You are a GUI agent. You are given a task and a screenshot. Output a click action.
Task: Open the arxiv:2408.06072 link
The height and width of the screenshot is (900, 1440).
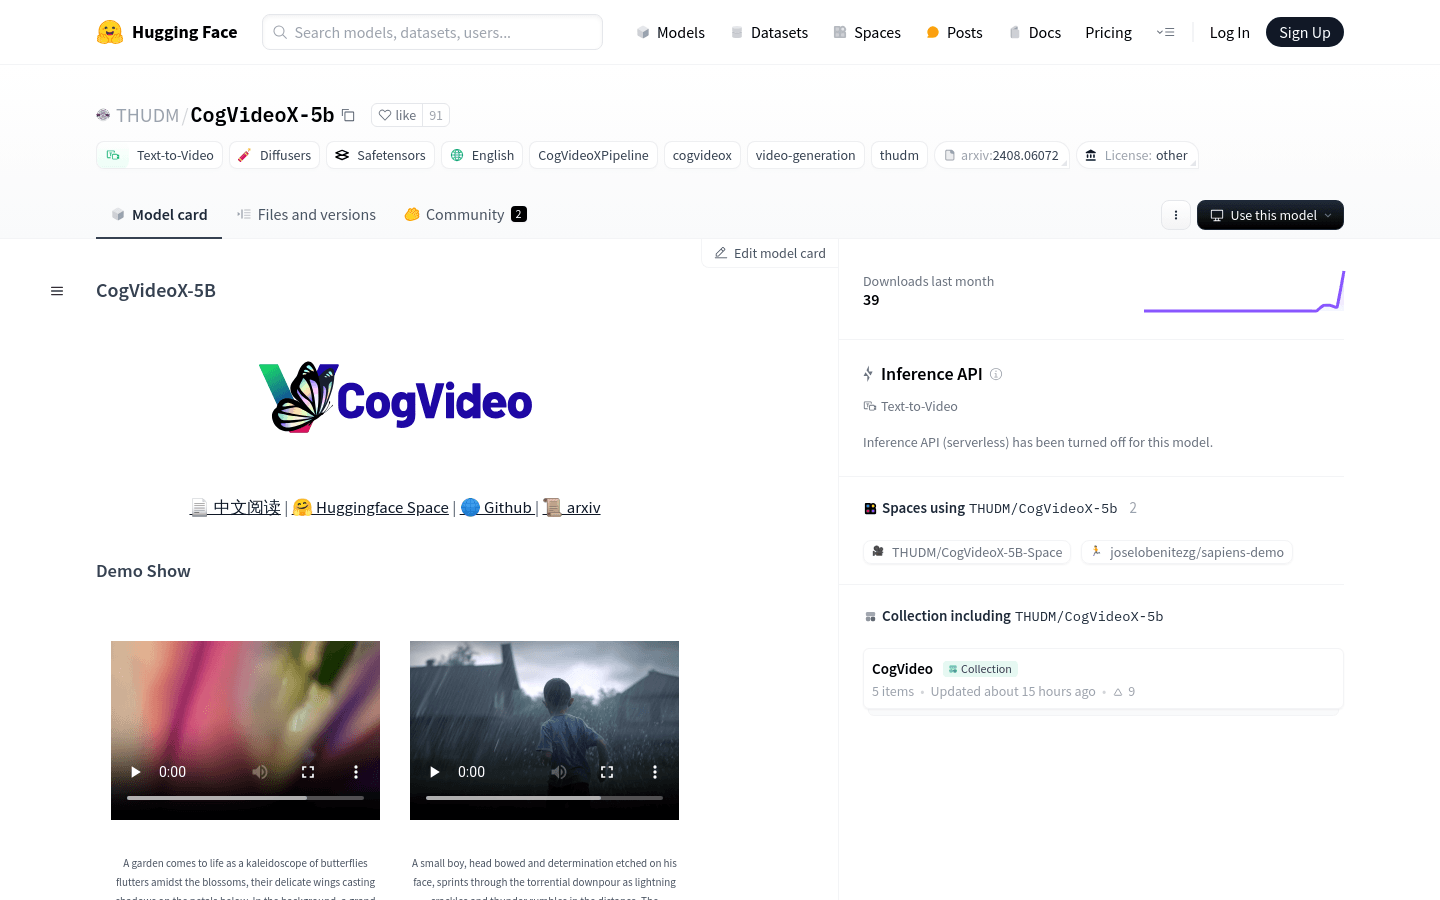[x=1002, y=155]
